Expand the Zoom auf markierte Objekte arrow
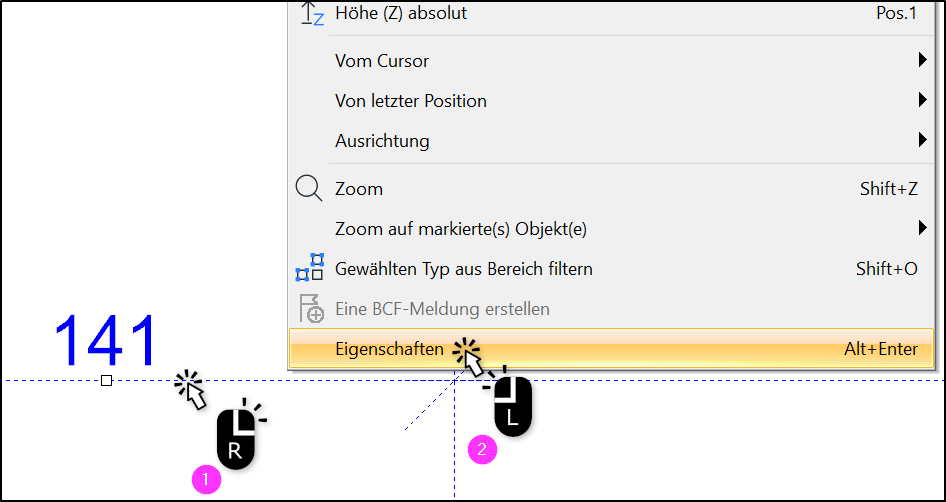This screenshot has width=946, height=502. pos(922,228)
